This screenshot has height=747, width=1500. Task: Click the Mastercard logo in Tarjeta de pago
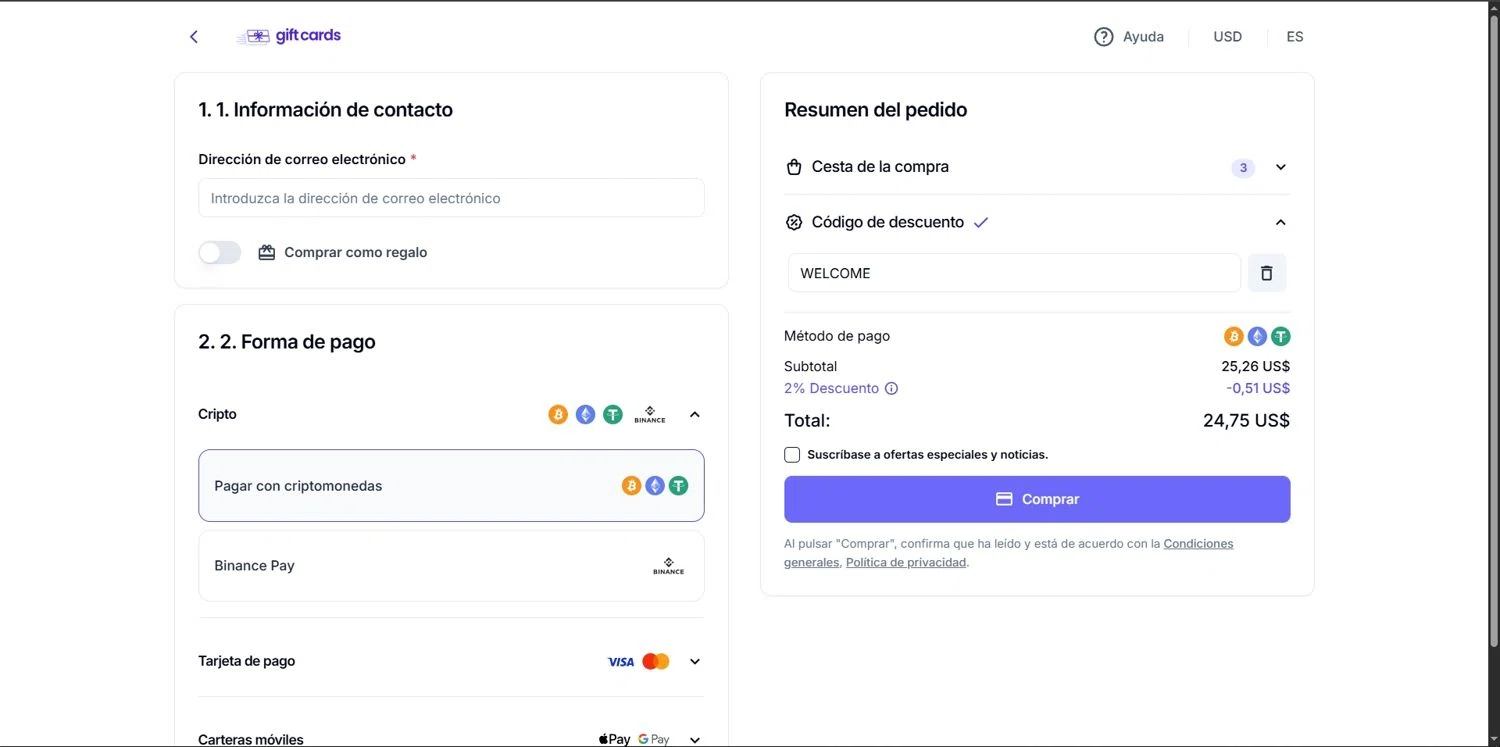tap(656, 661)
